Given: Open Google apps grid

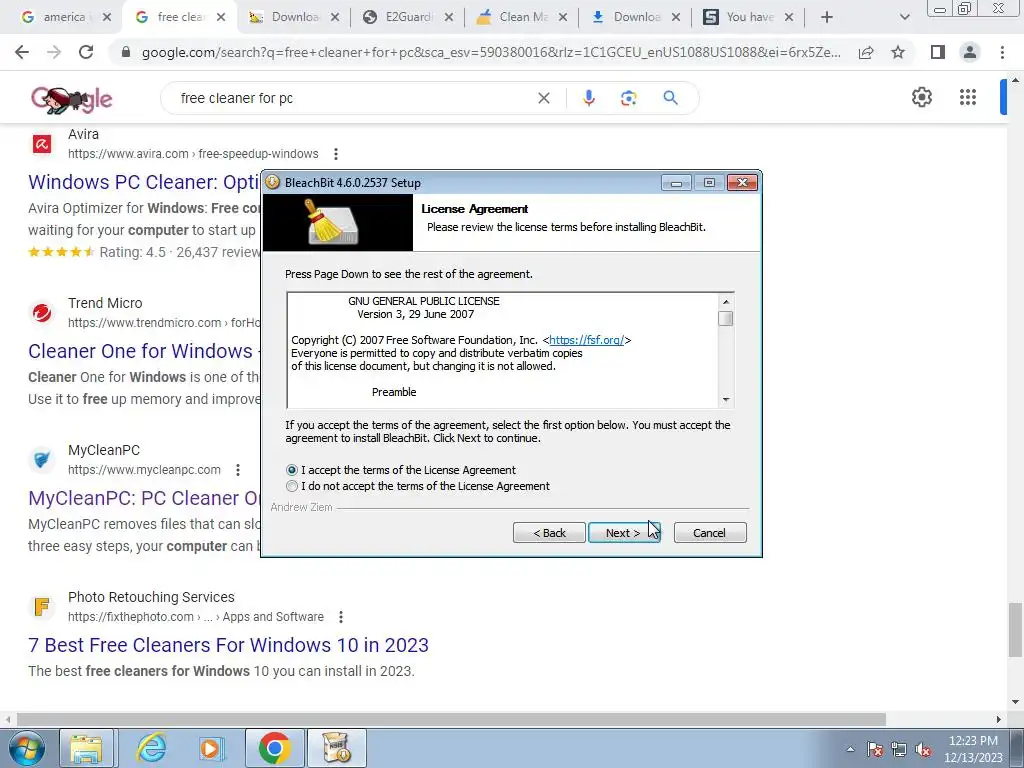Looking at the screenshot, I should point(968,97).
